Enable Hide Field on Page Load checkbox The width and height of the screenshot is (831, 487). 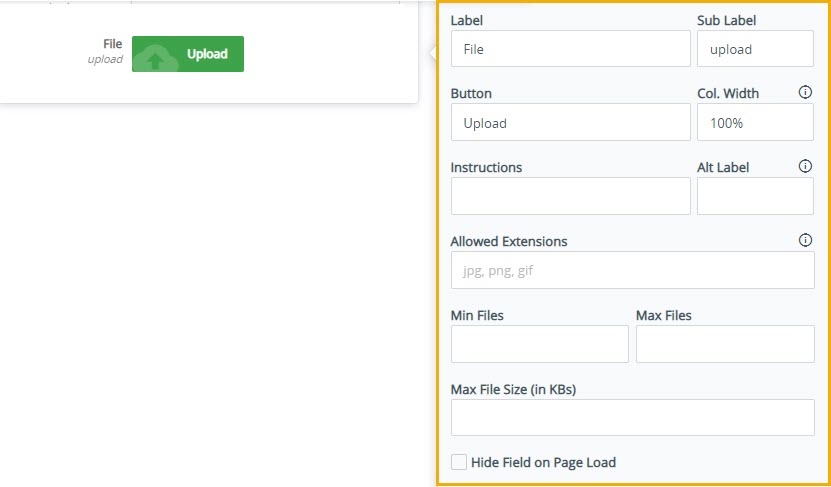pyautogui.click(x=458, y=462)
